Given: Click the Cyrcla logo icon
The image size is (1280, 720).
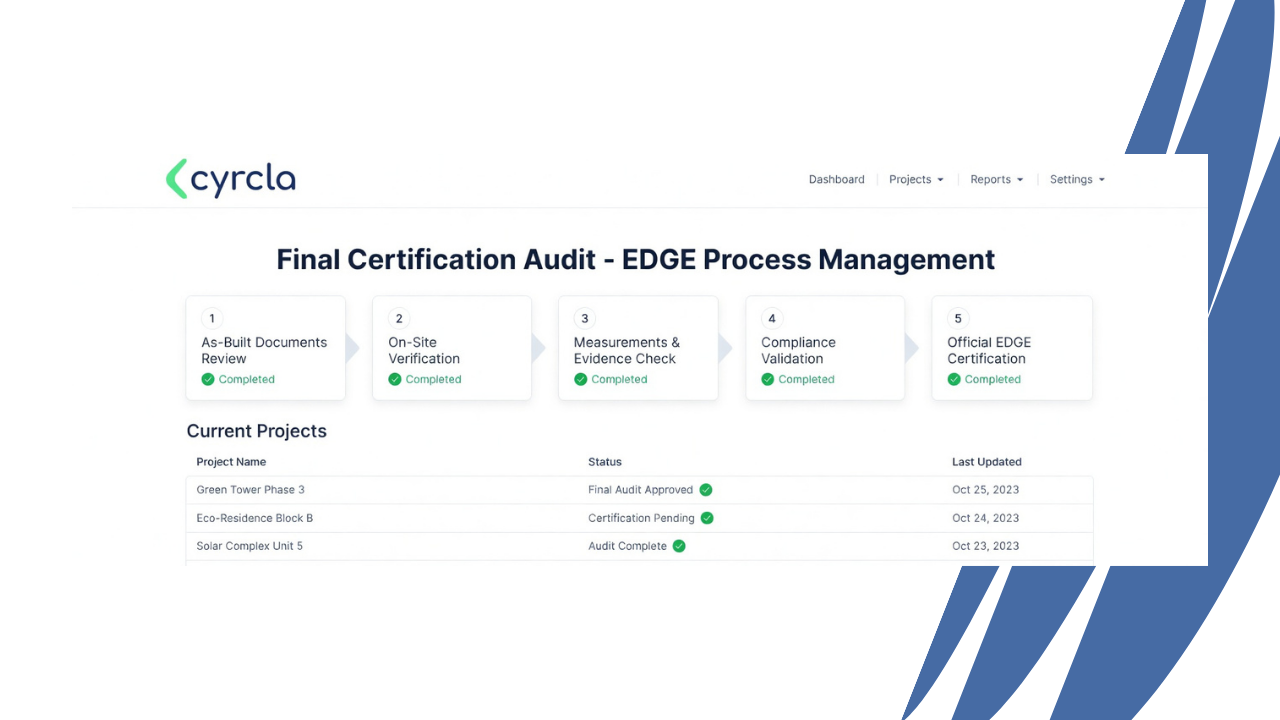Looking at the screenshot, I should pos(175,178).
